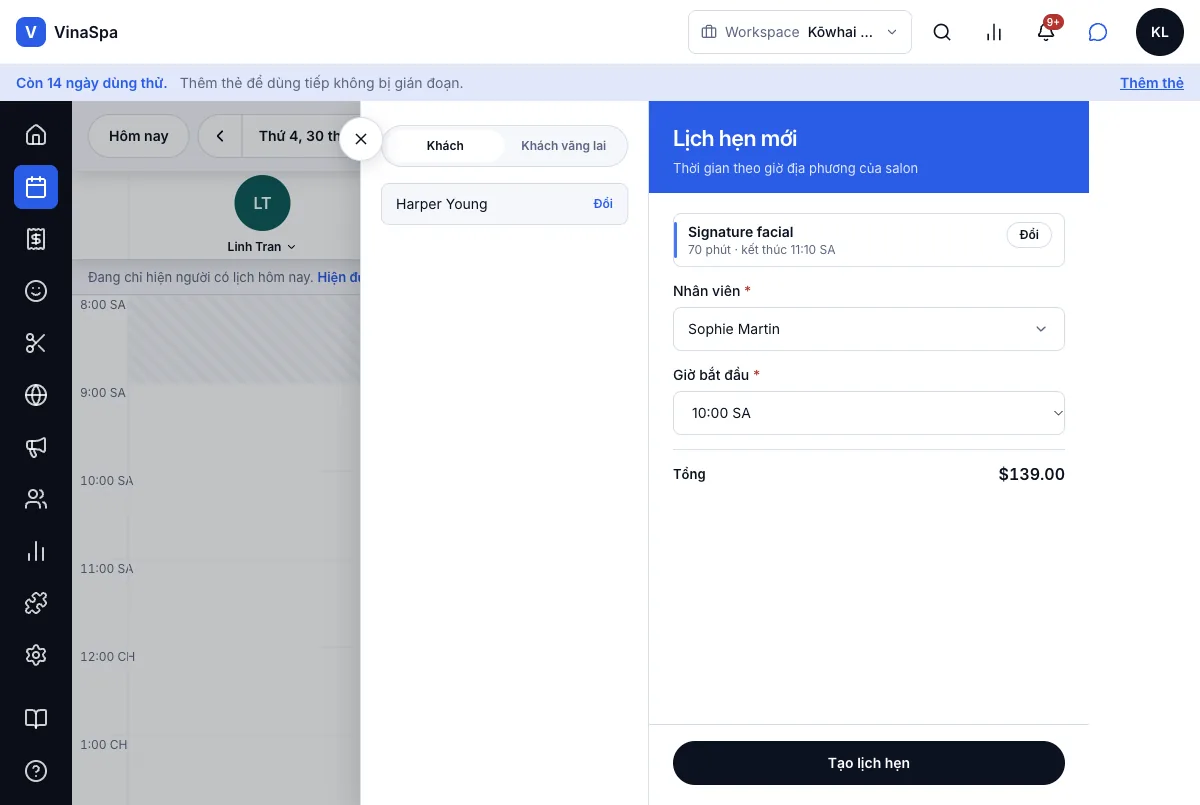Viewport: 1200px width, 805px height.
Task: Open the bar chart reports icon in sidebar
Action: (36, 551)
